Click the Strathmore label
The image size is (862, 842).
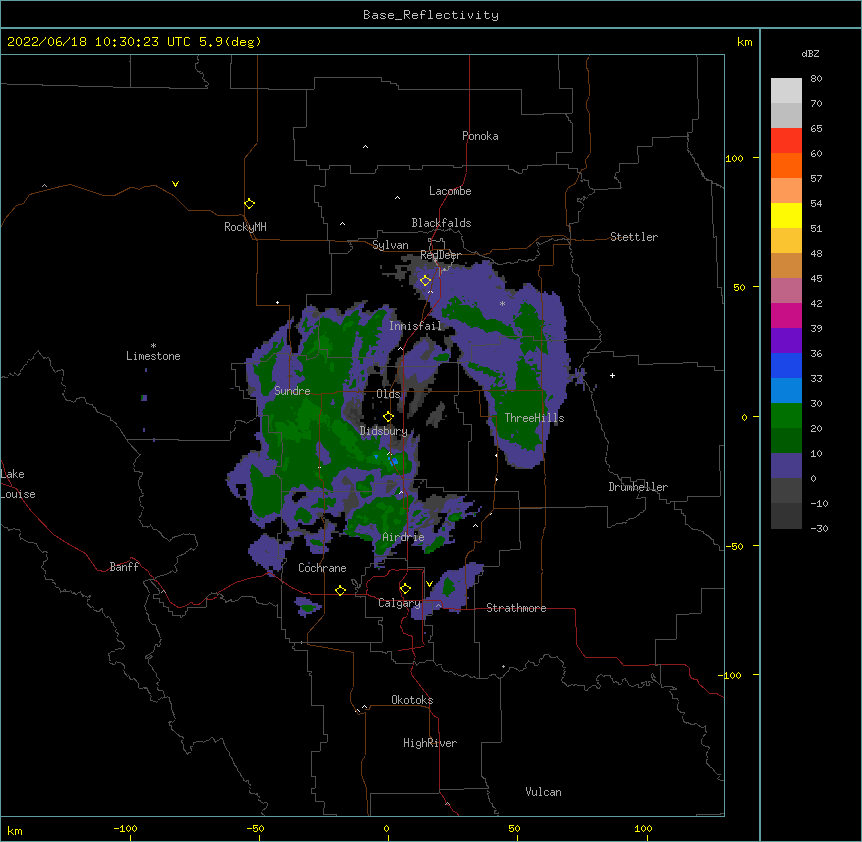[516, 608]
